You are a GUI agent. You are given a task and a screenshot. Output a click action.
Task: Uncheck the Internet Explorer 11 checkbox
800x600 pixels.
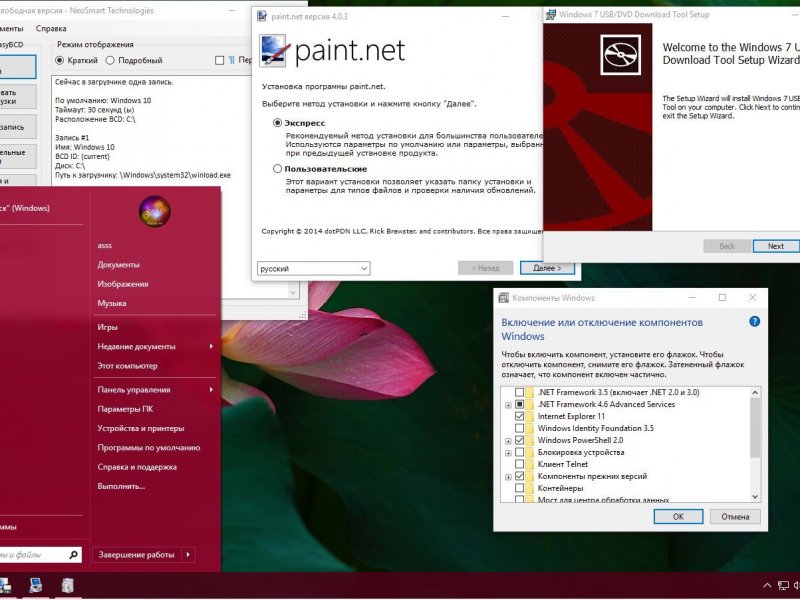pyautogui.click(x=519, y=416)
